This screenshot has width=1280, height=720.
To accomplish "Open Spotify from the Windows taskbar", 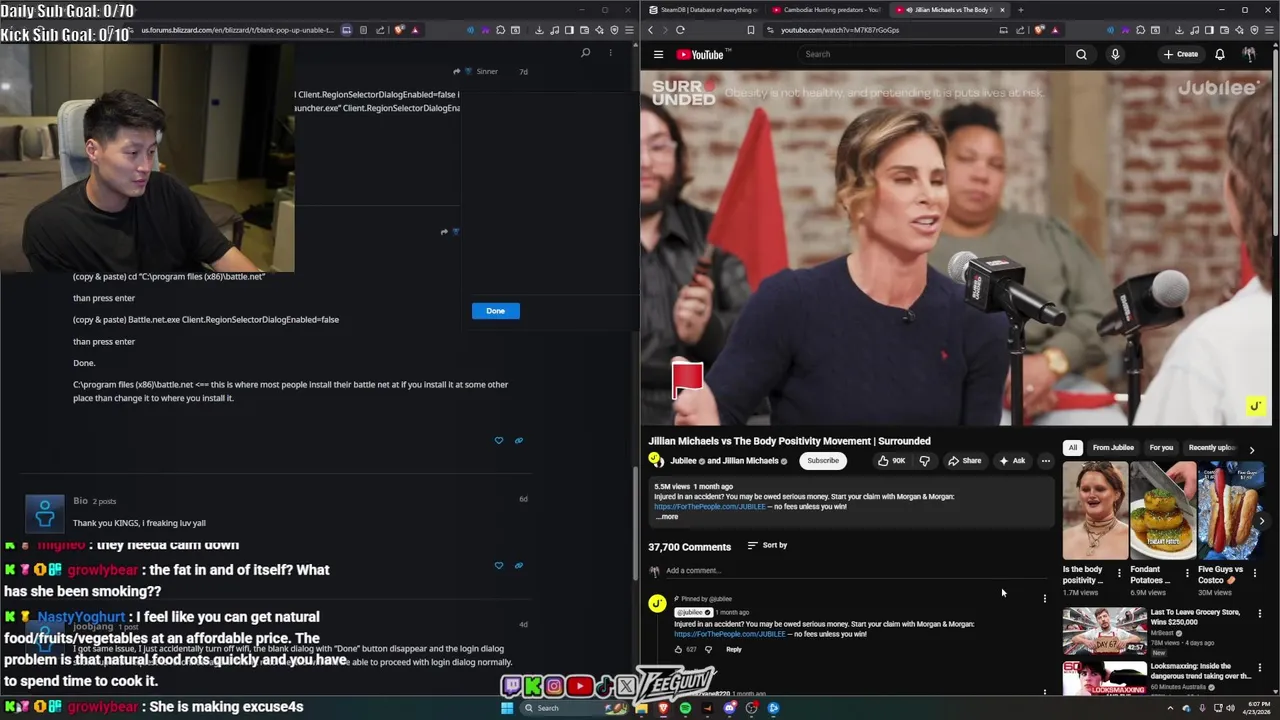I will (x=685, y=708).
